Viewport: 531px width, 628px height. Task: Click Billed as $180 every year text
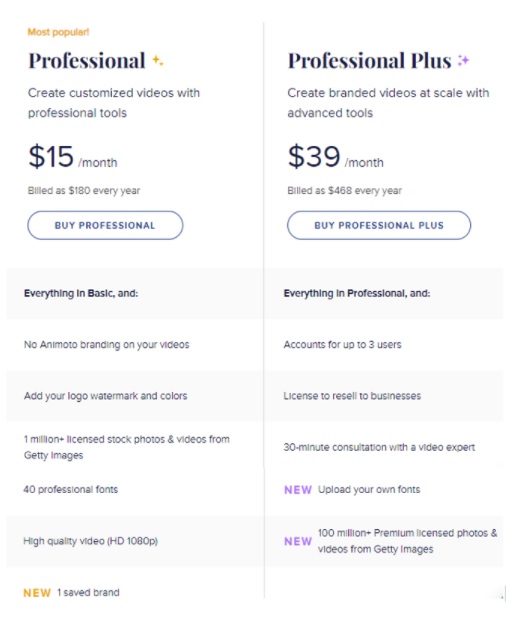(84, 191)
